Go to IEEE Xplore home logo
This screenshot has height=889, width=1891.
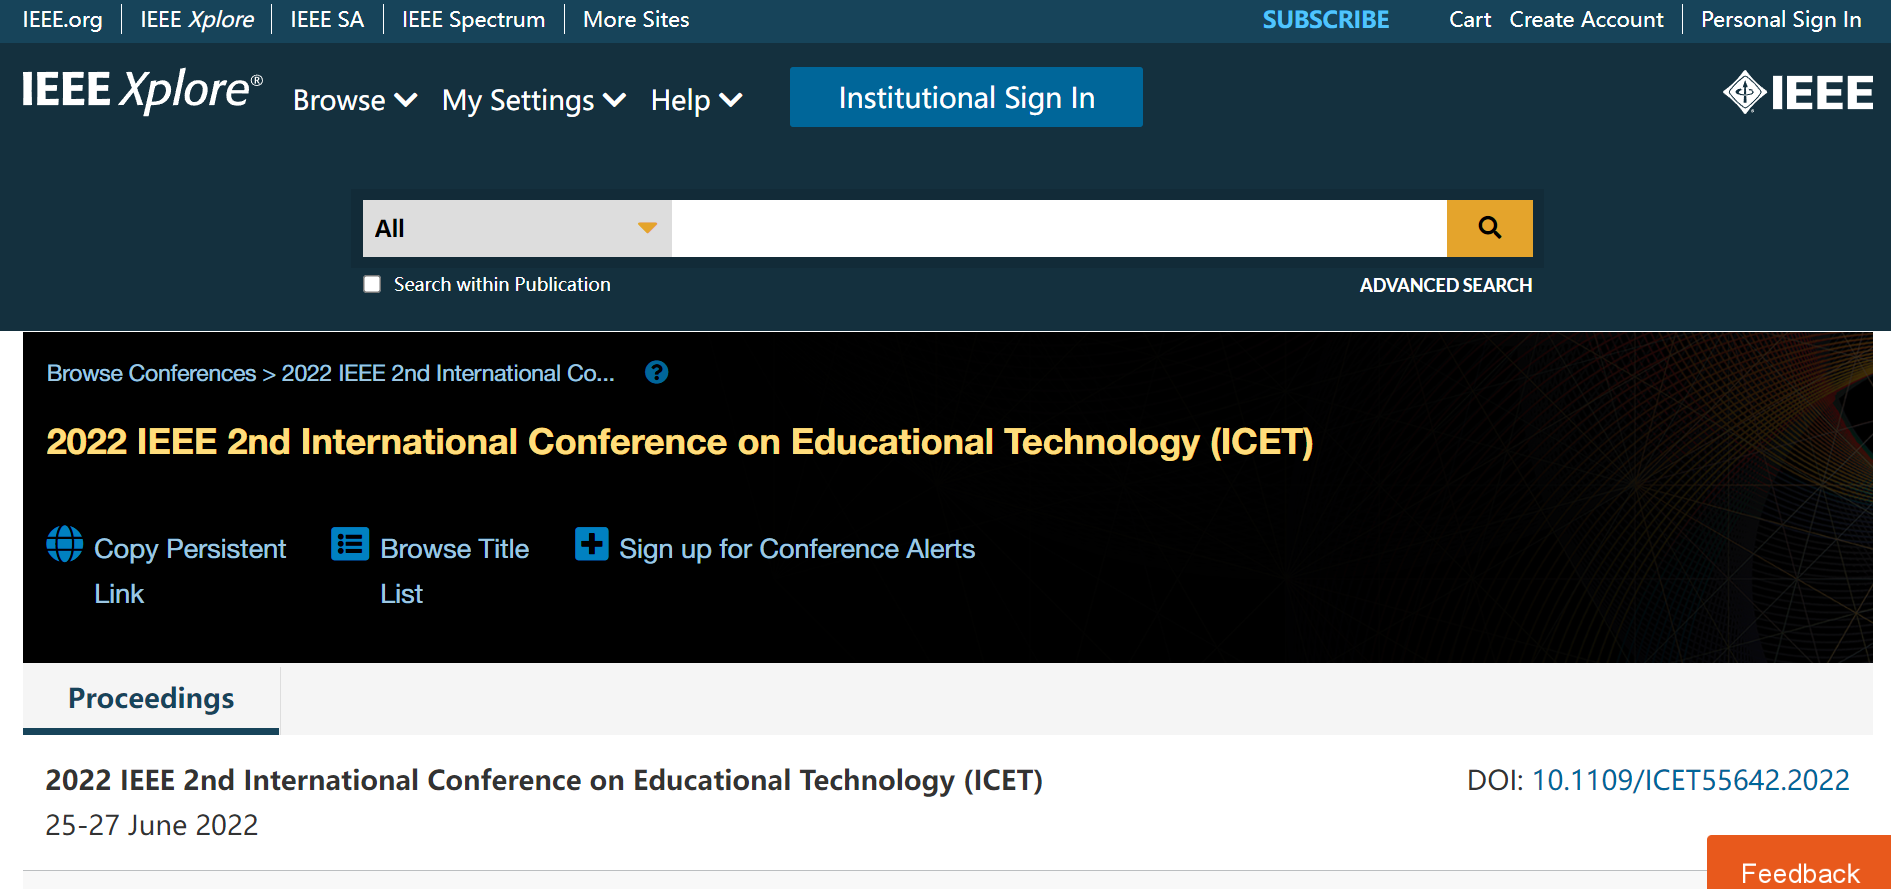click(142, 91)
